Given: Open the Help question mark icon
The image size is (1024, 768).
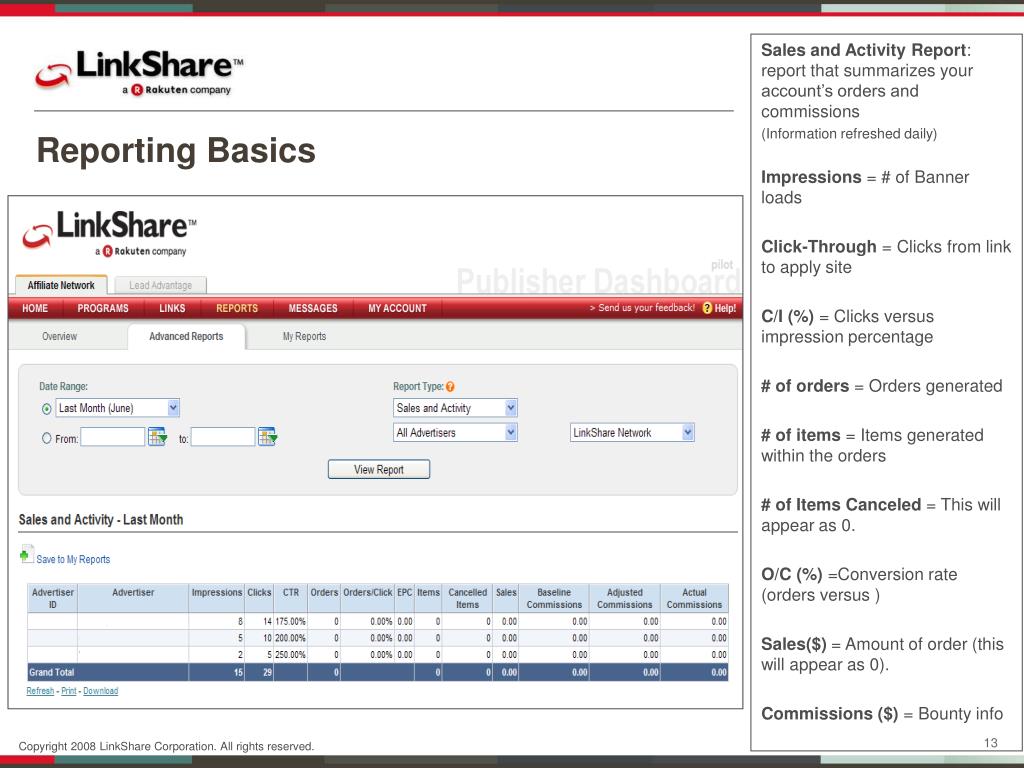Looking at the screenshot, I should tap(707, 308).
